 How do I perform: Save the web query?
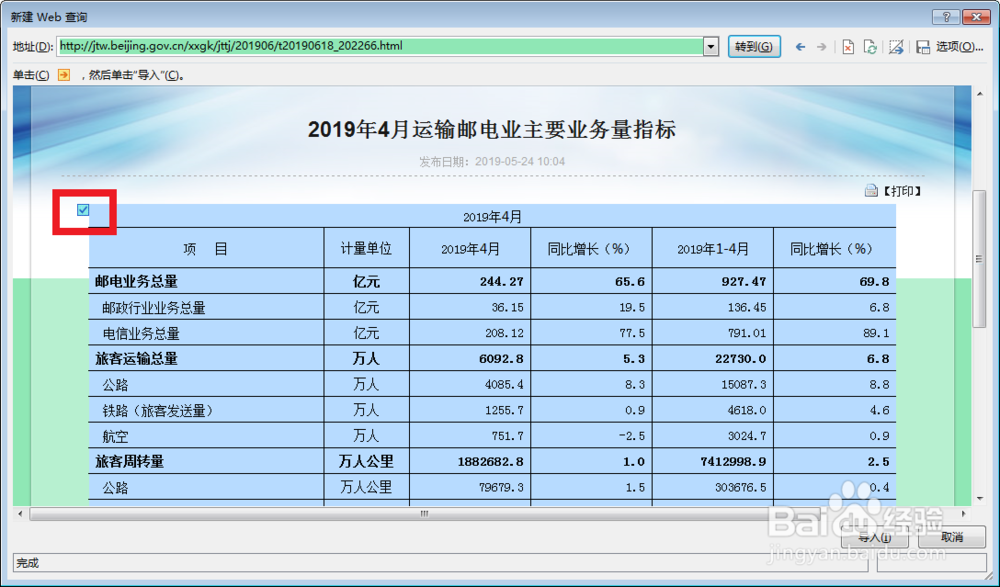923,47
